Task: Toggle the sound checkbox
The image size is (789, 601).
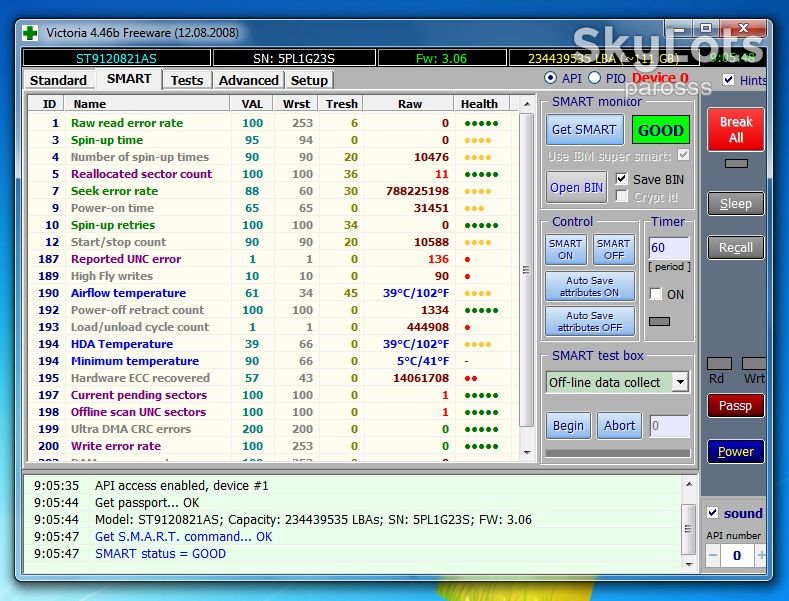Action: (713, 512)
